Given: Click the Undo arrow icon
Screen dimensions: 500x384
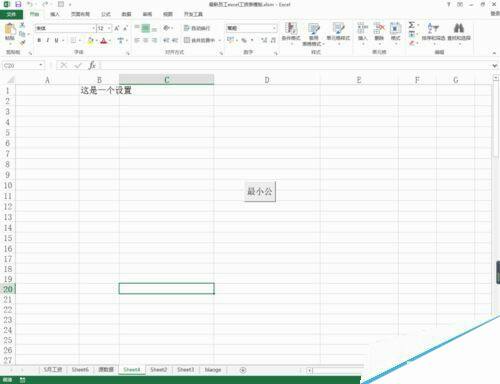Looking at the screenshot, I should 30,4.
